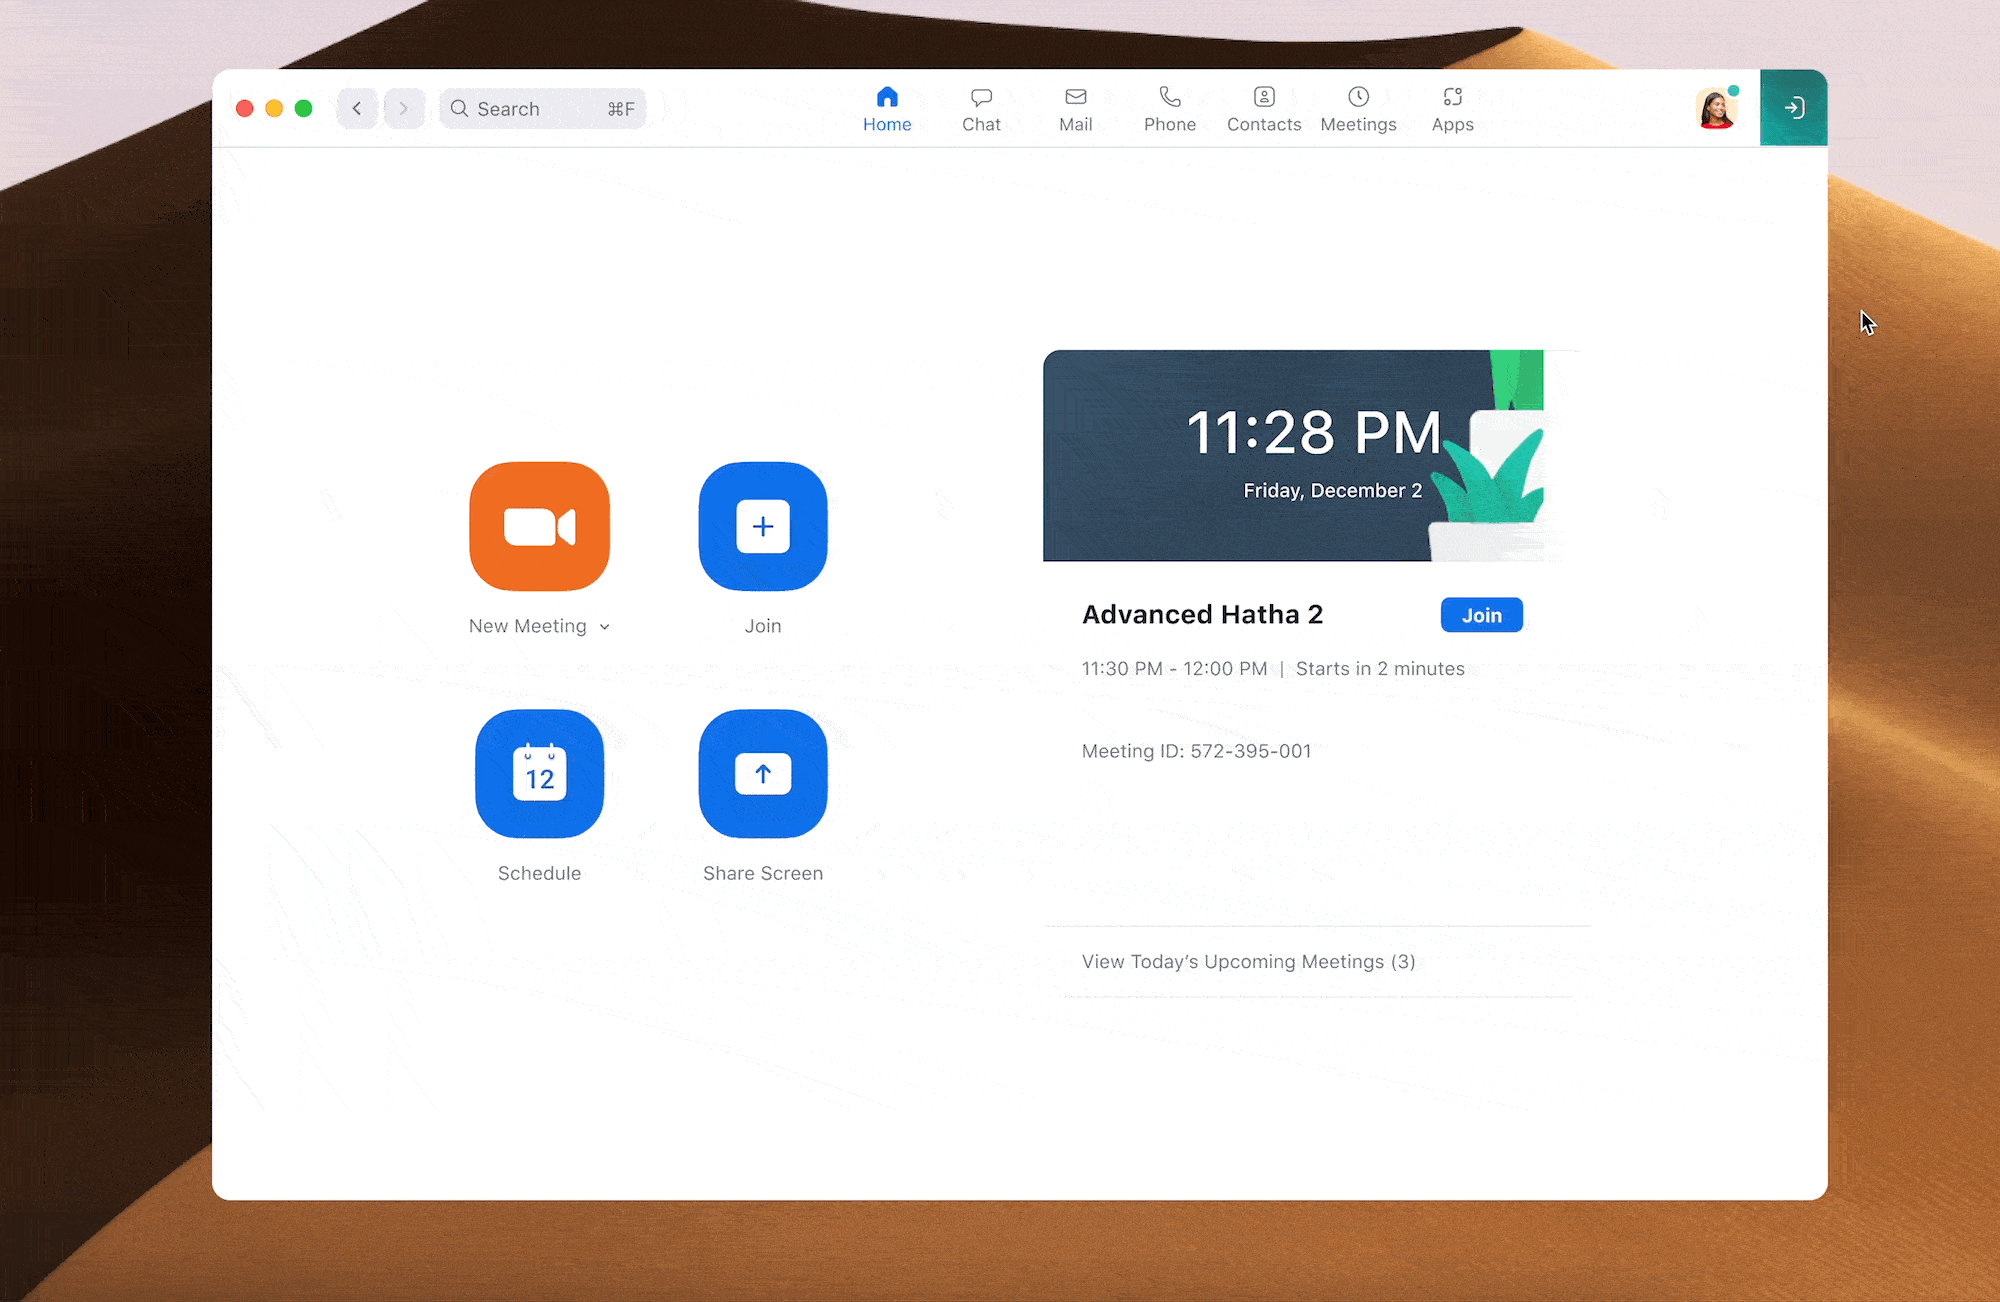Click the clock banner showing 11:28 PM
This screenshot has height=1302, width=2000.
(x=1293, y=455)
